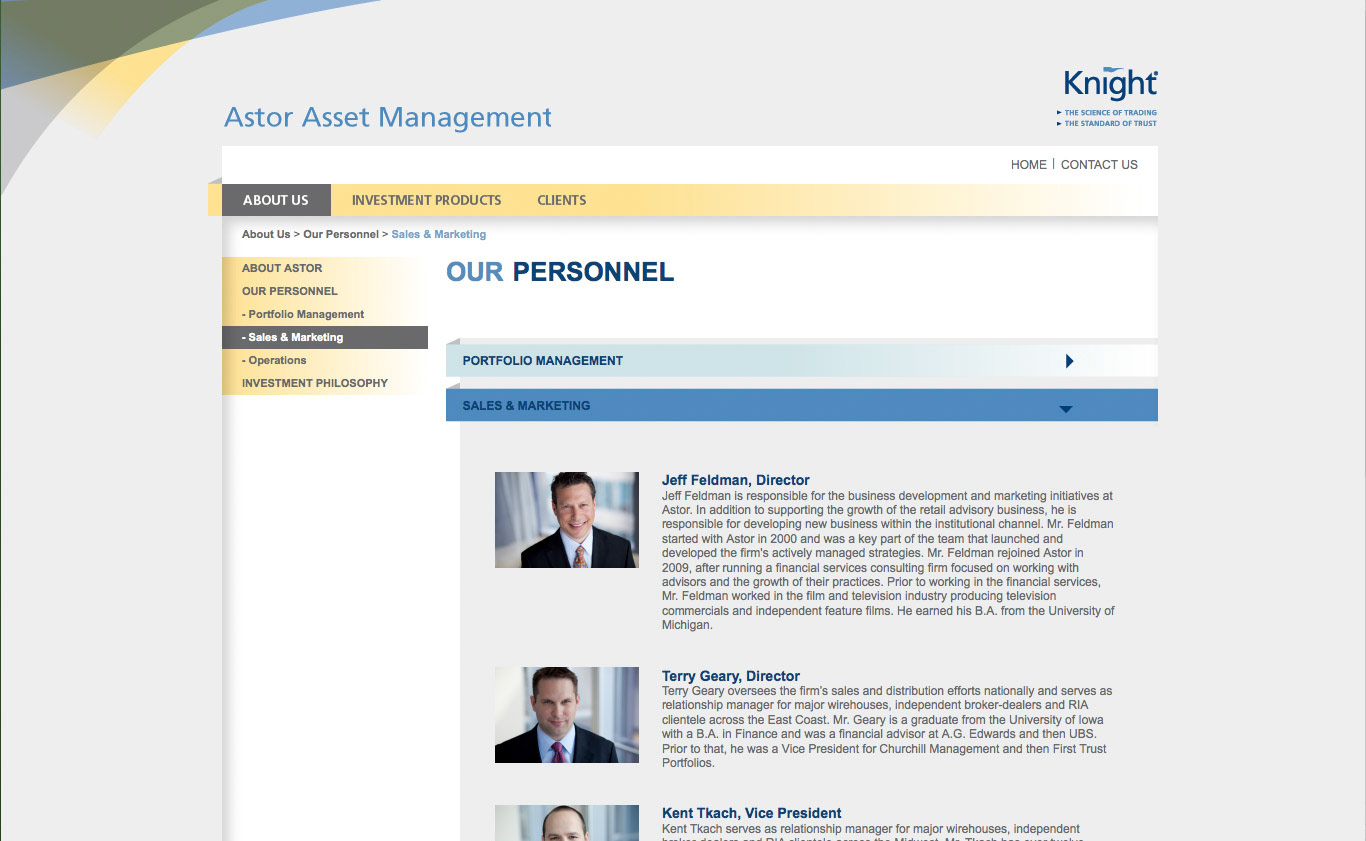Select Our Personnel in sidebar
This screenshot has width=1366, height=841.
click(x=289, y=291)
